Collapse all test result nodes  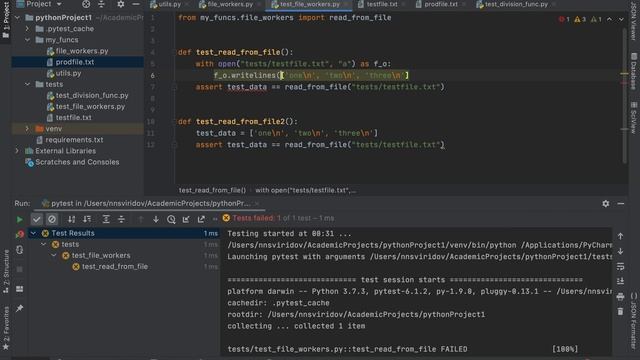[121, 219]
